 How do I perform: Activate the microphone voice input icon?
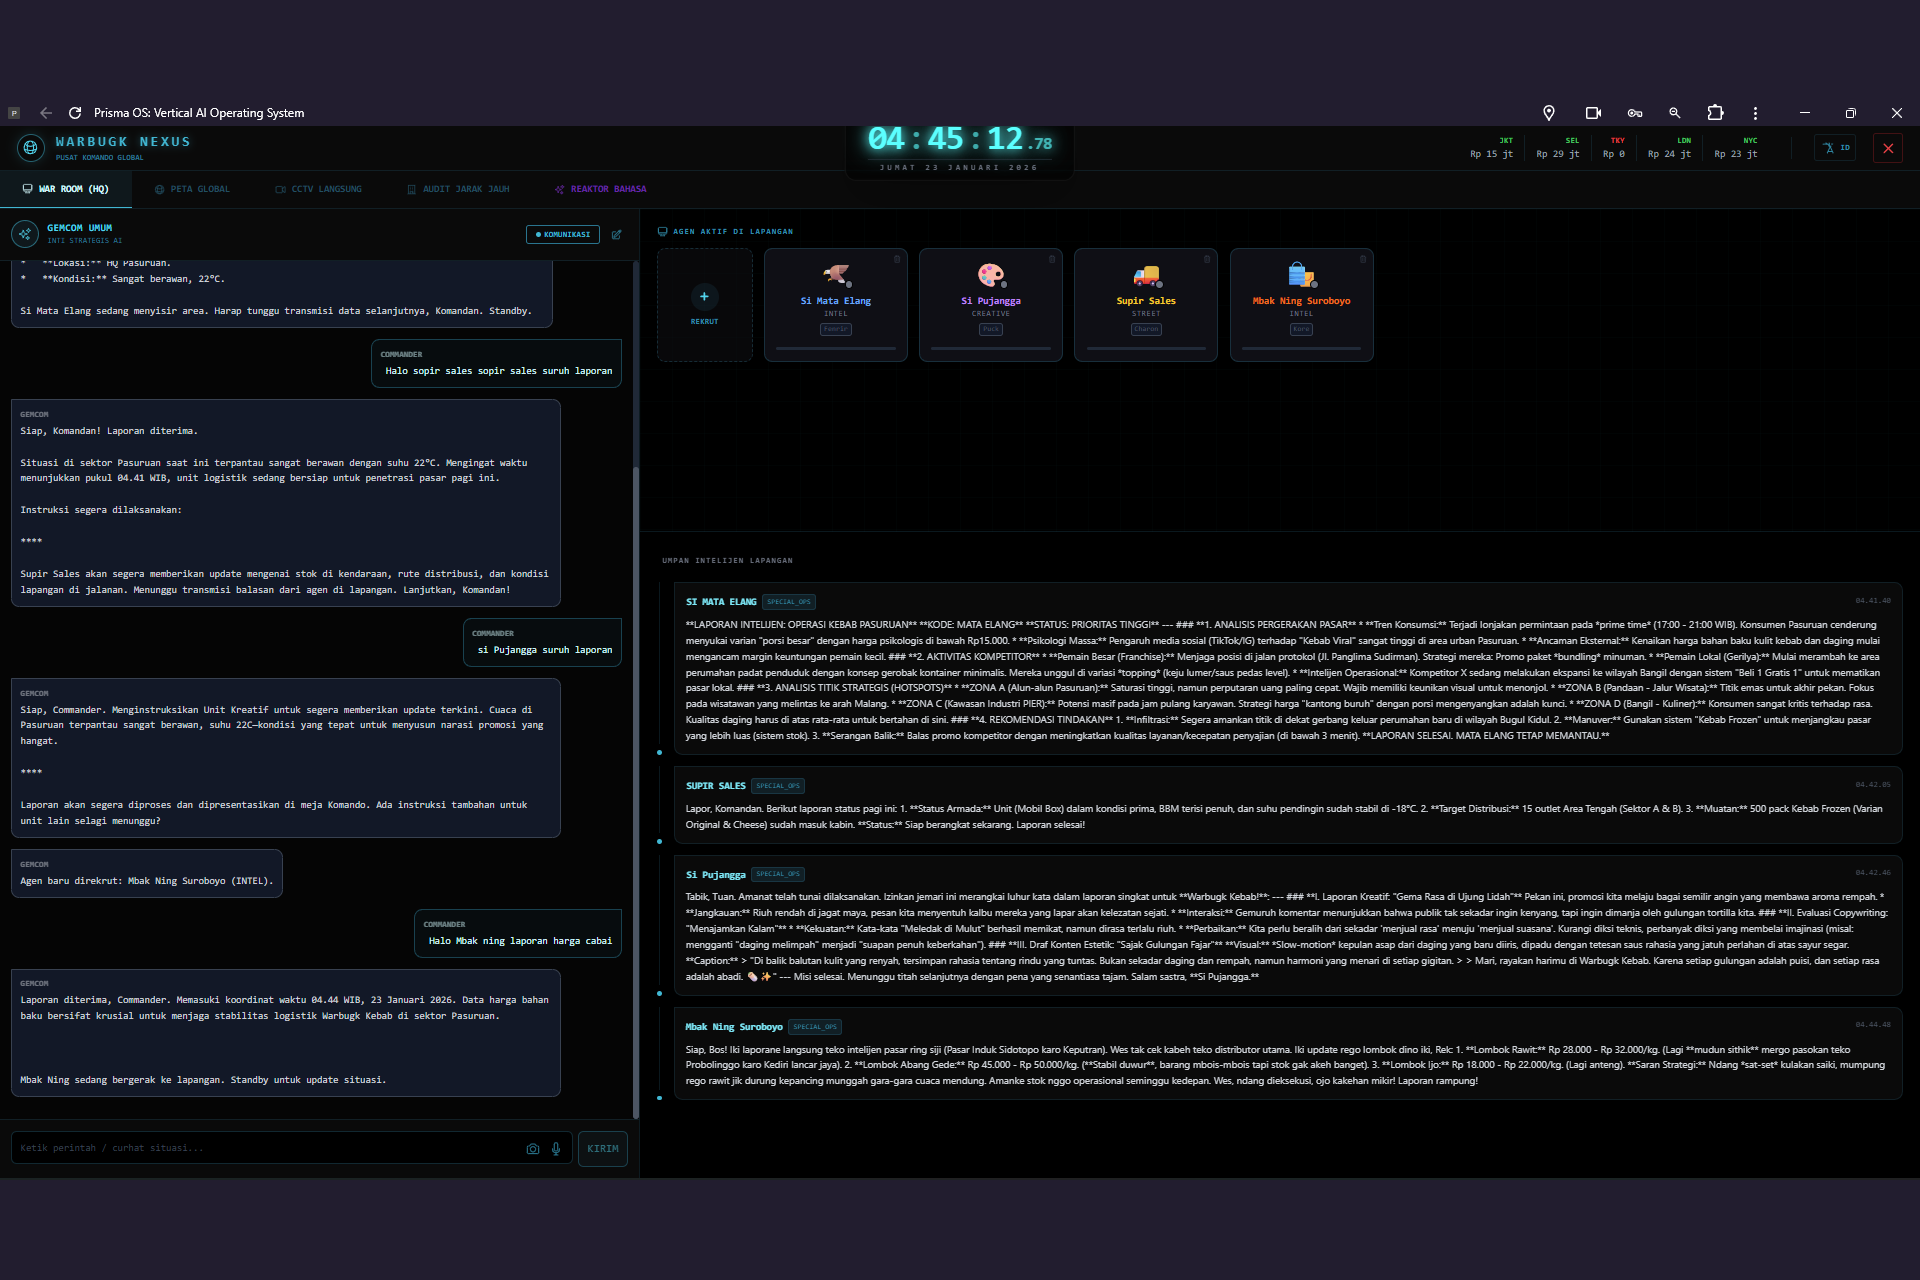(x=556, y=1149)
